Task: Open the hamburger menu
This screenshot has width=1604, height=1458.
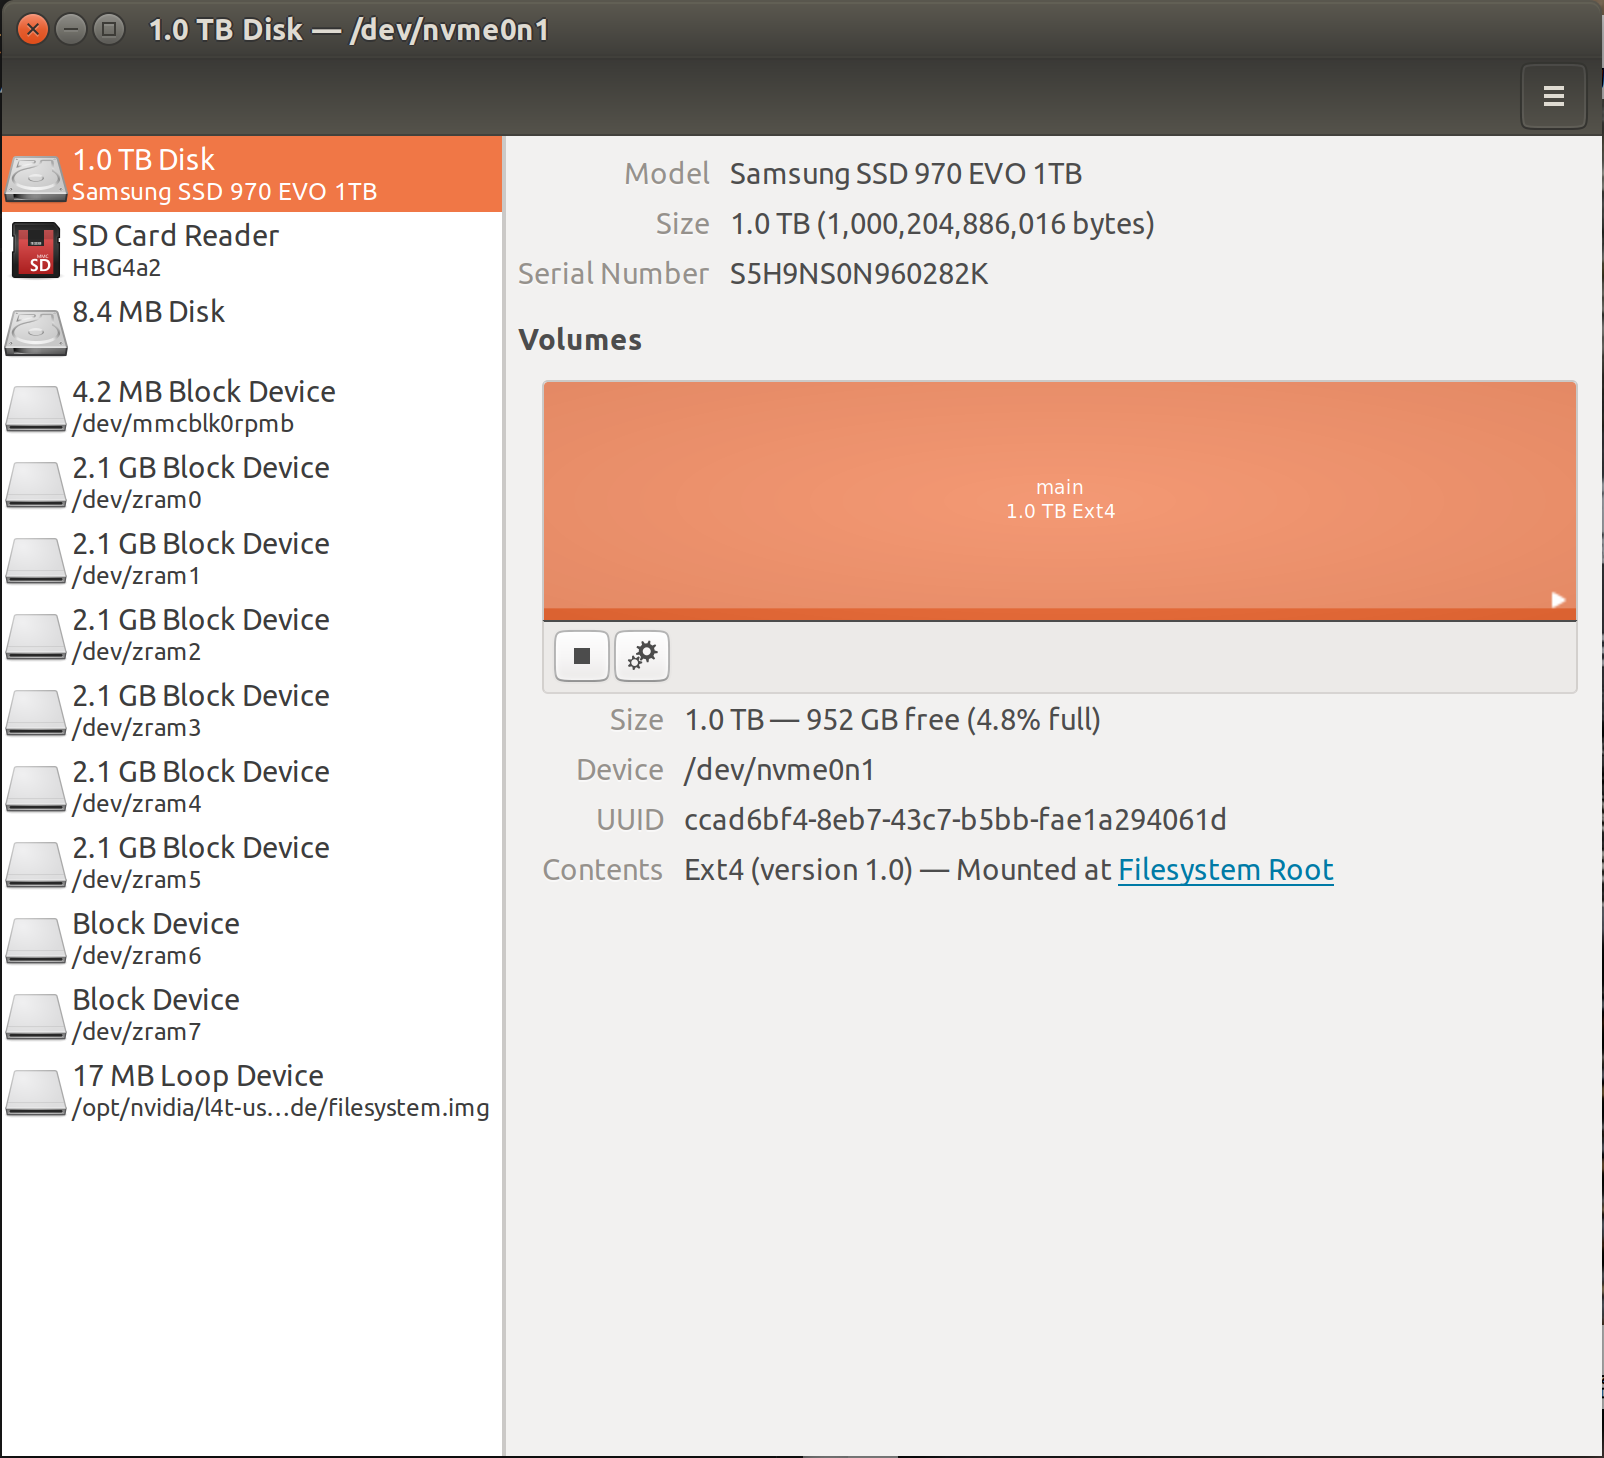Action: (x=1553, y=96)
